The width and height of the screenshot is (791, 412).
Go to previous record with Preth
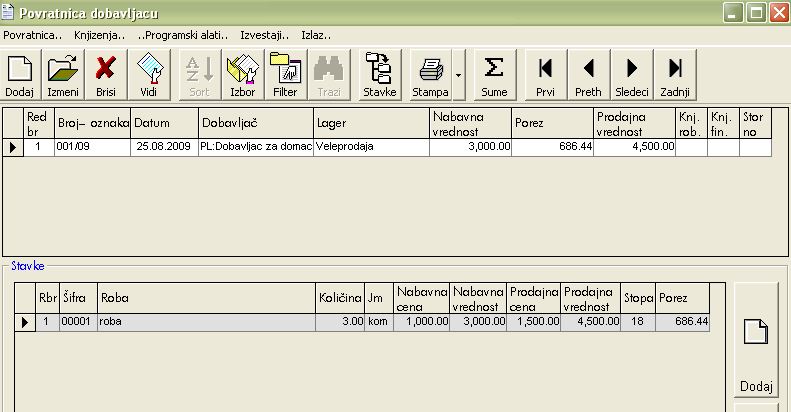(588, 75)
